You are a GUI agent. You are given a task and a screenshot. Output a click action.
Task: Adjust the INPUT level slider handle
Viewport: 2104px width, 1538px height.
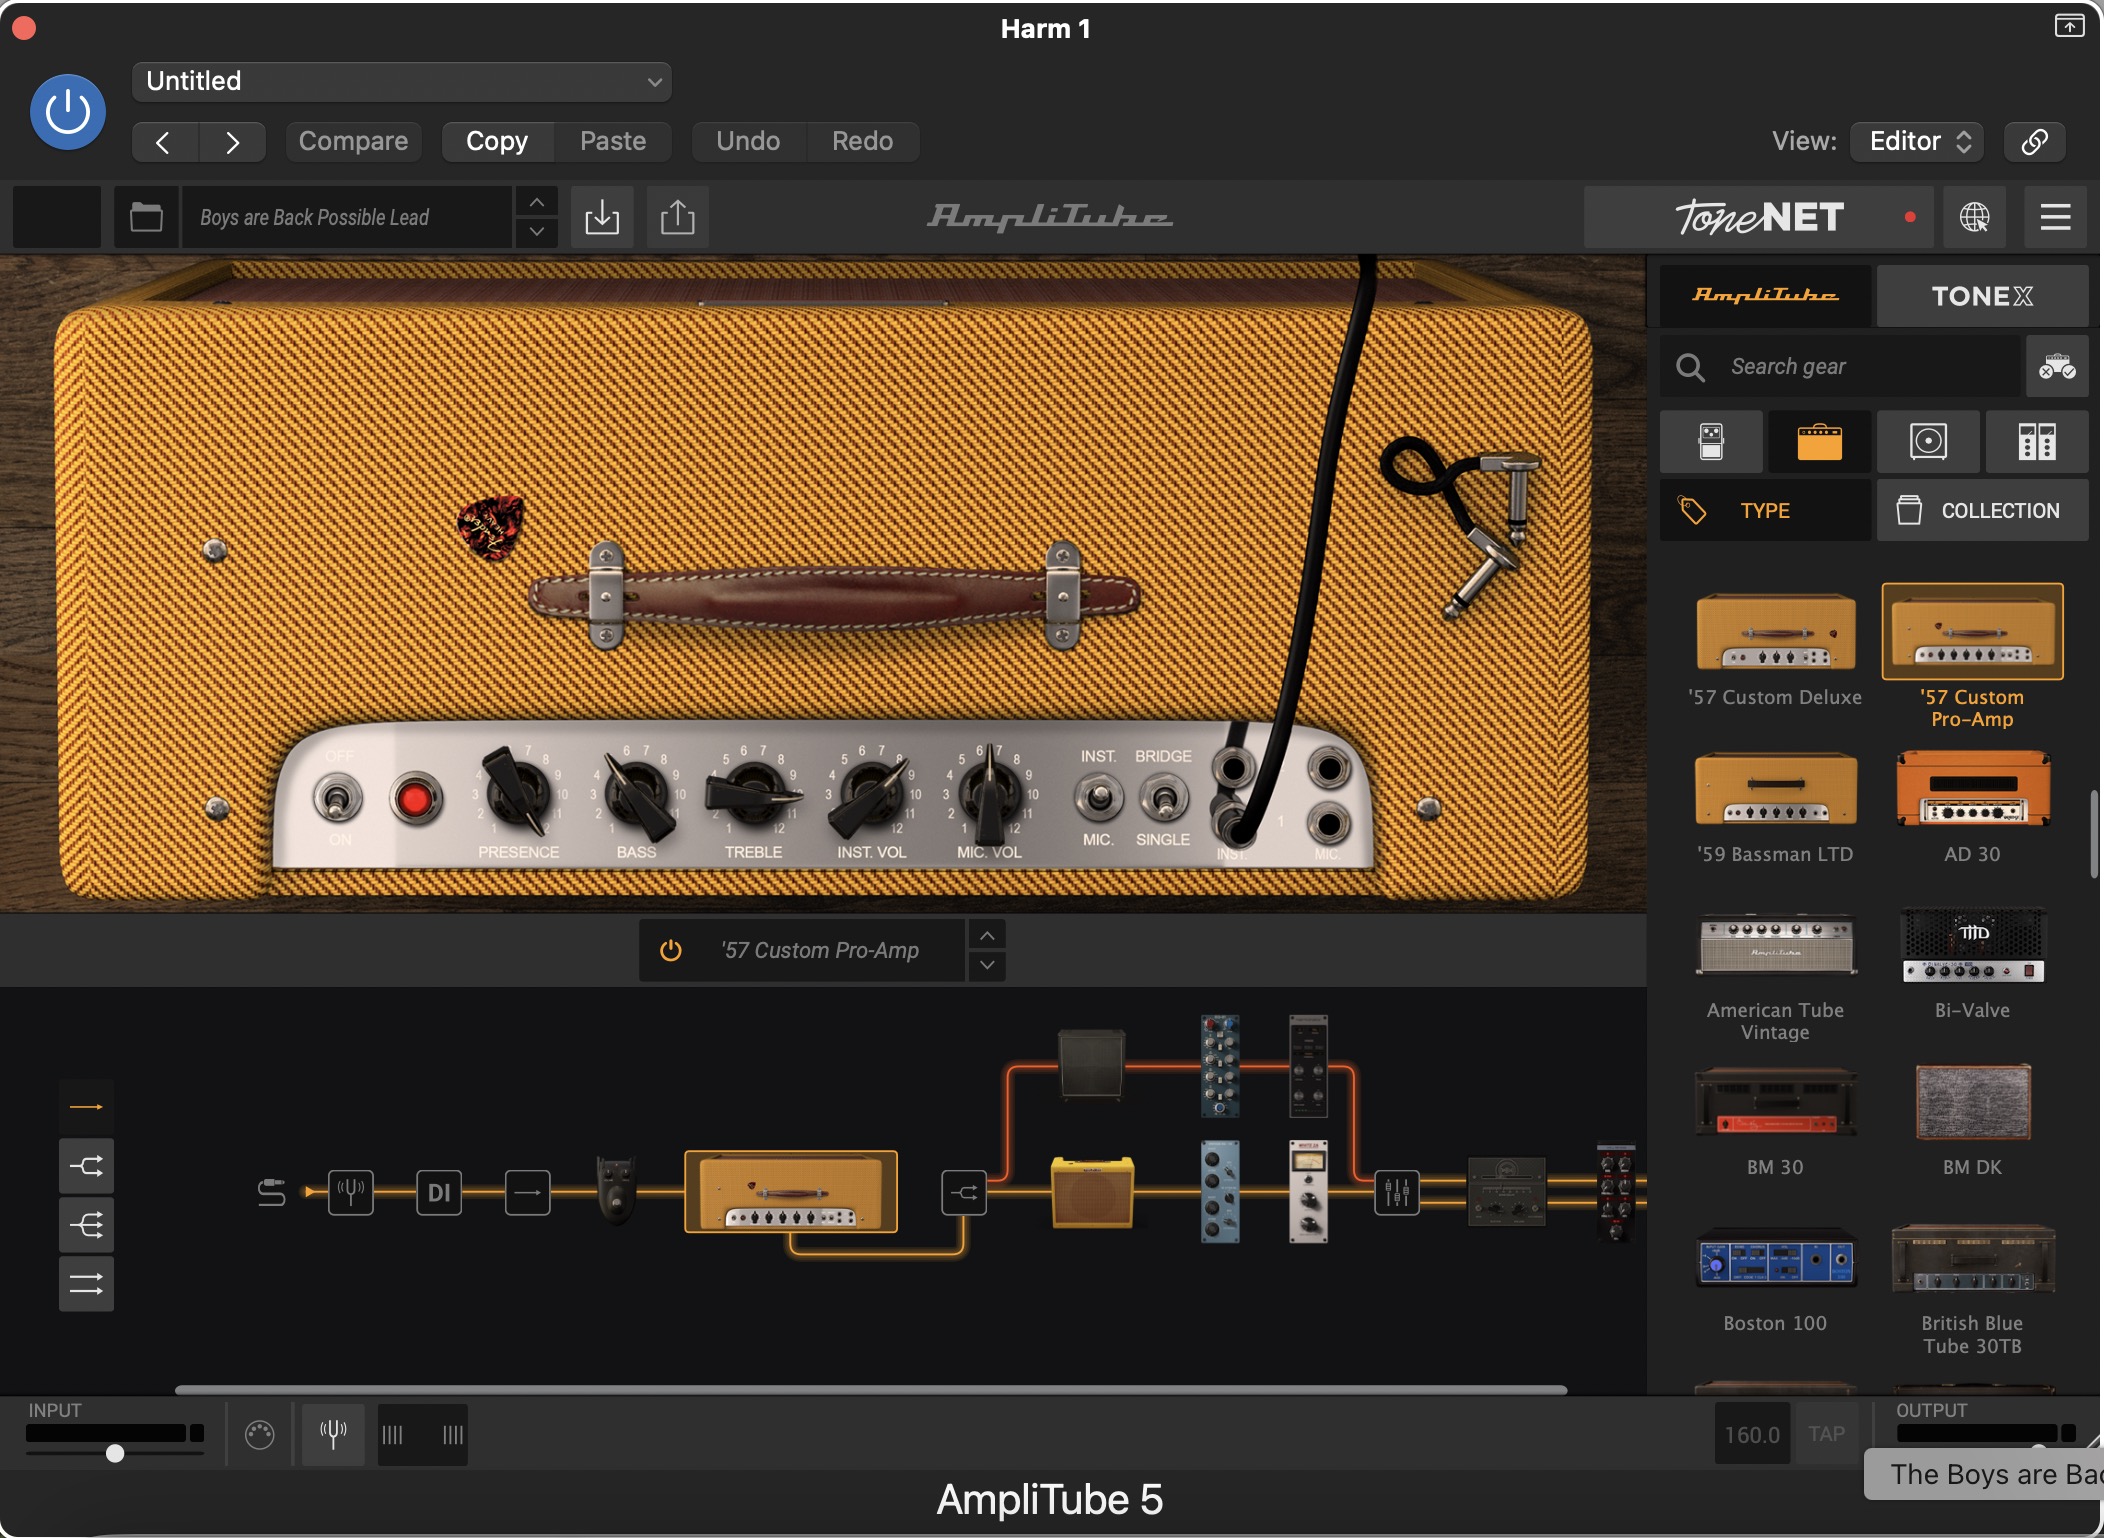pyautogui.click(x=115, y=1452)
